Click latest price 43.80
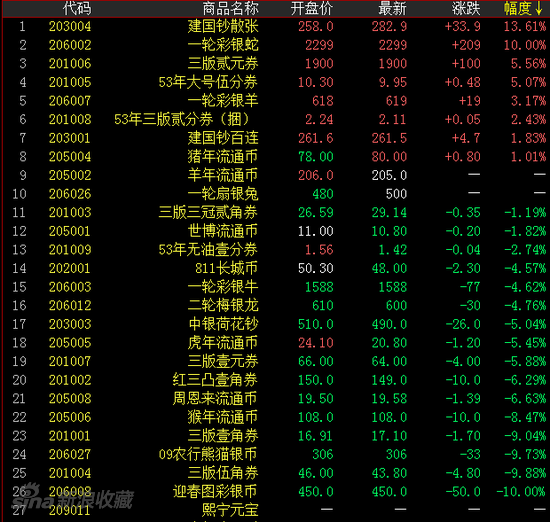 pyautogui.click(x=389, y=473)
